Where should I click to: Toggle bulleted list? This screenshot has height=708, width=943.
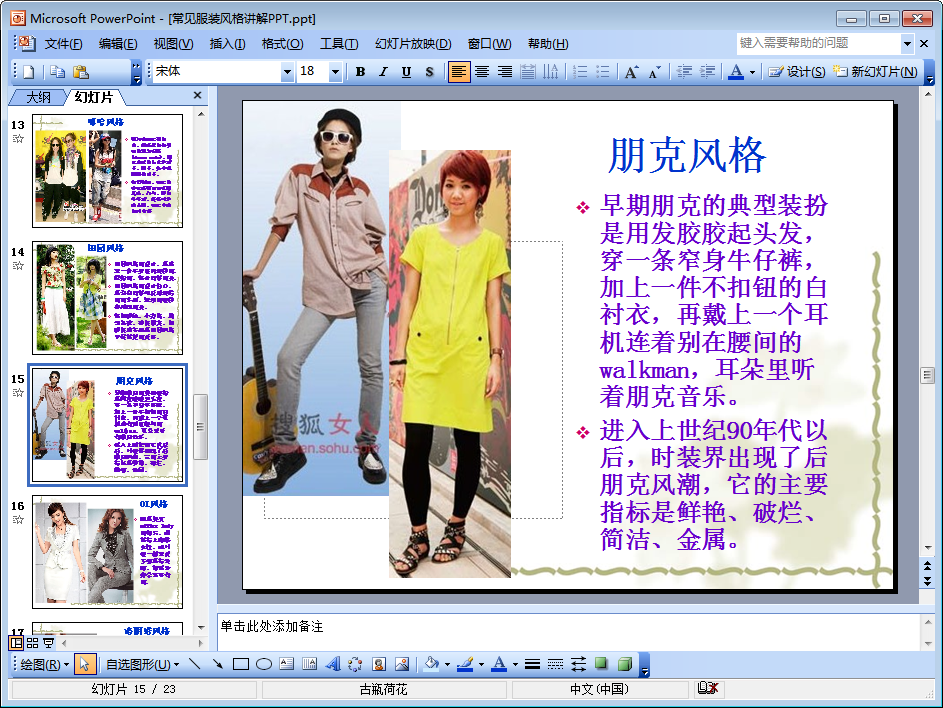(603, 72)
